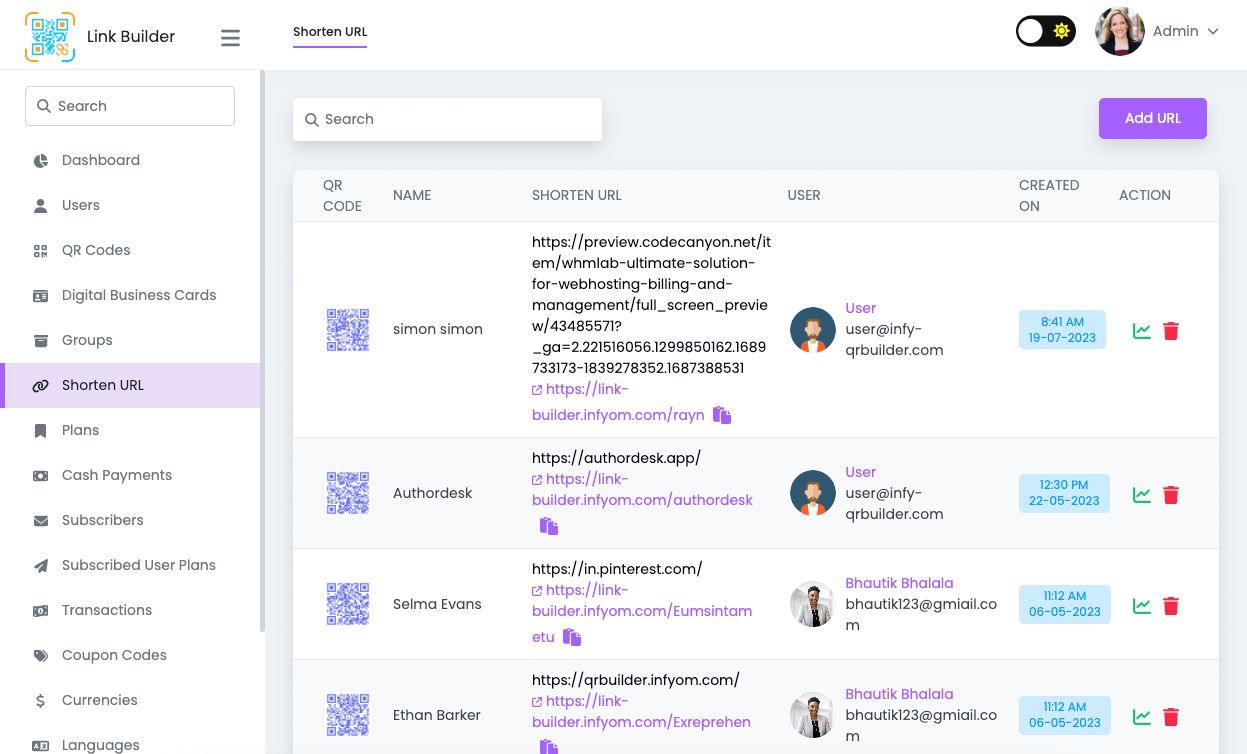The height and width of the screenshot is (754, 1247).
Task: Open the link-builder.infyom.com/authordesk short link
Action: [642, 489]
